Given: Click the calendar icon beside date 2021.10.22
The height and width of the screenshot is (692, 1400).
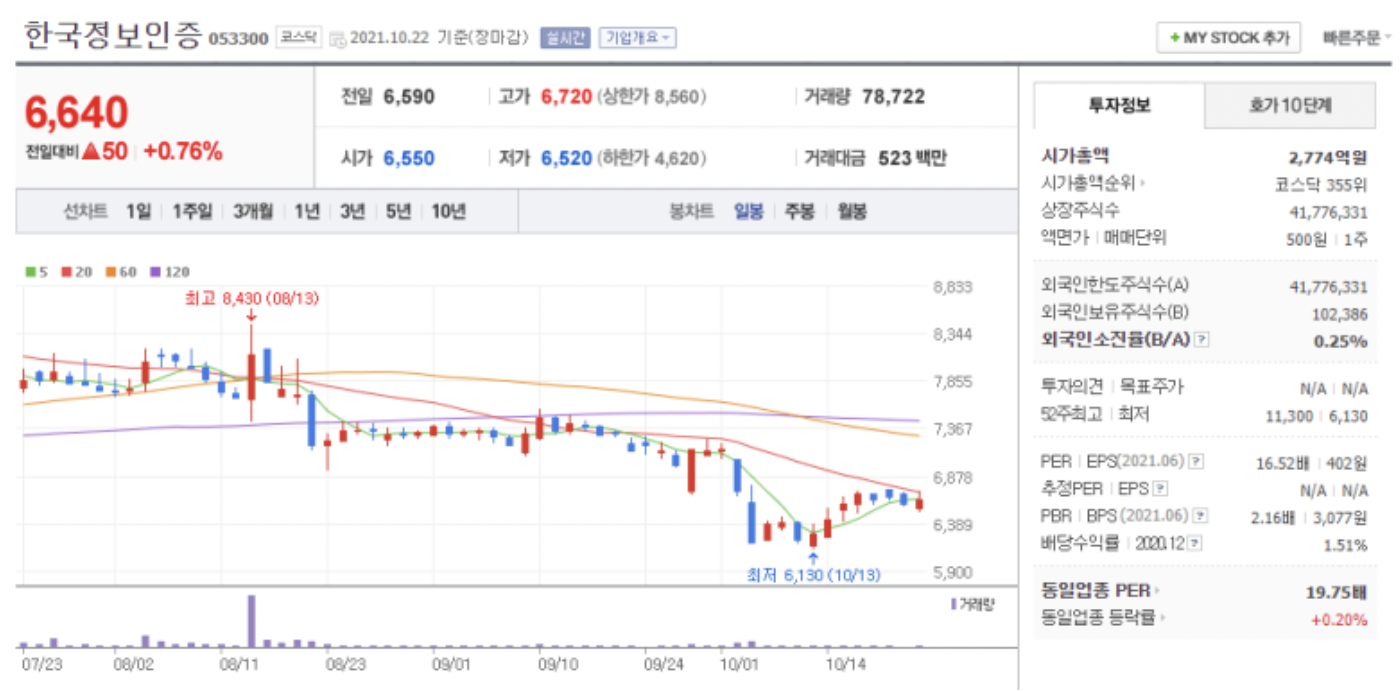Looking at the screenshot, I should point(337,39).
